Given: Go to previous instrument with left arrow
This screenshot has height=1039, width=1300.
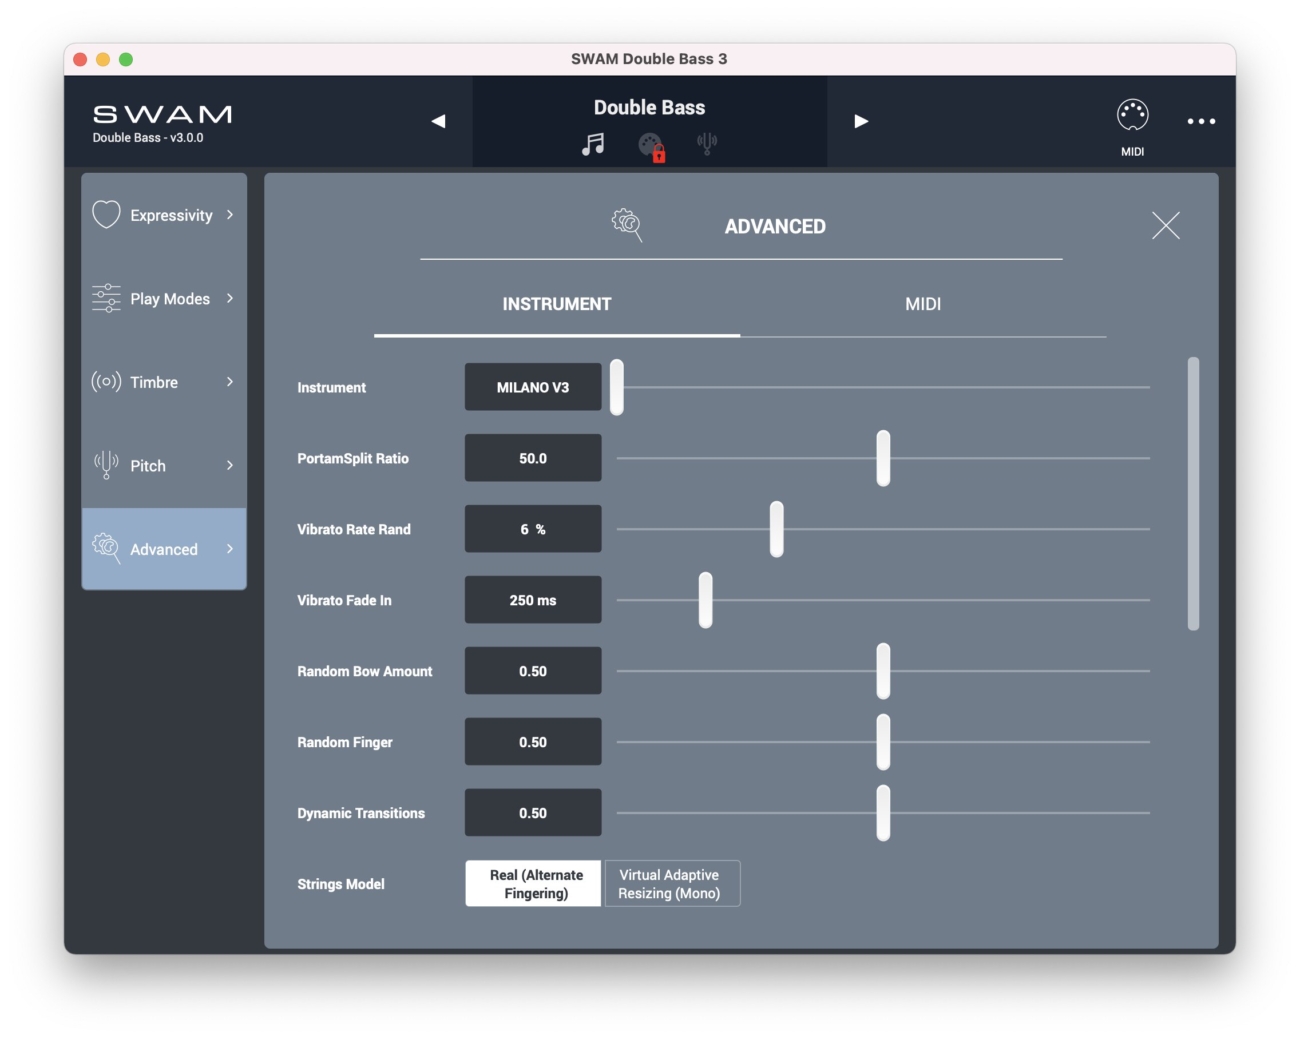Looking at the screenshot, I should [x=438, y=121].
